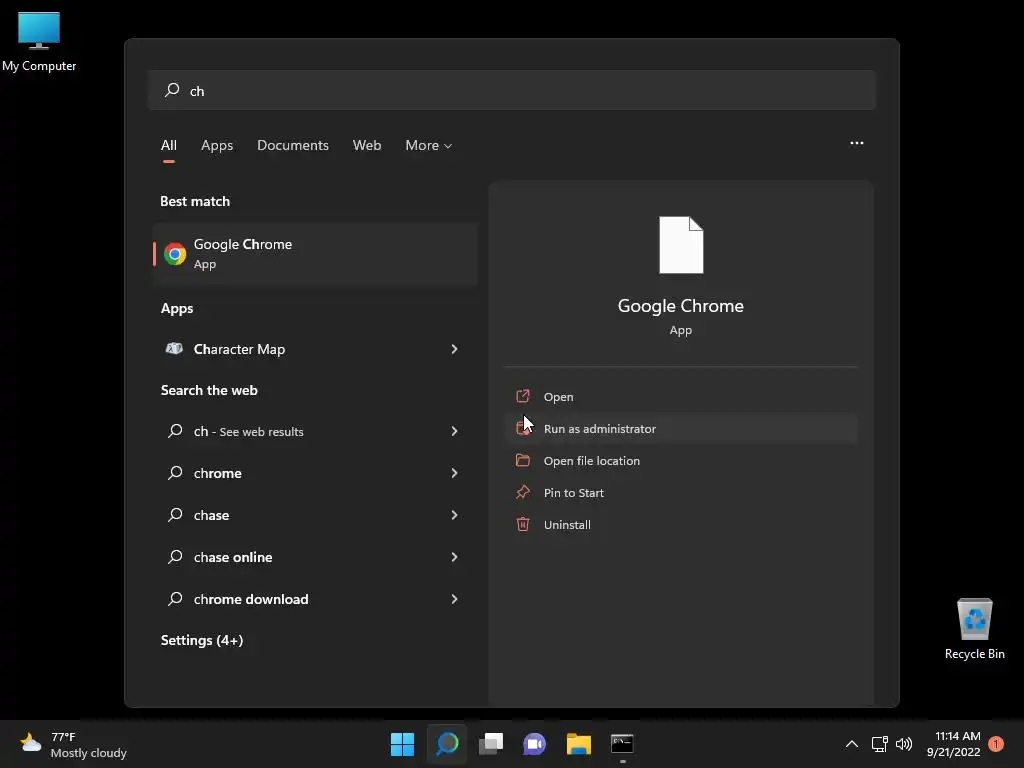Image resolution: width=1024 pixels, height=768 pixels.
Task: Expand the 'chrome' web suggestion chevron
Action: 454,473
